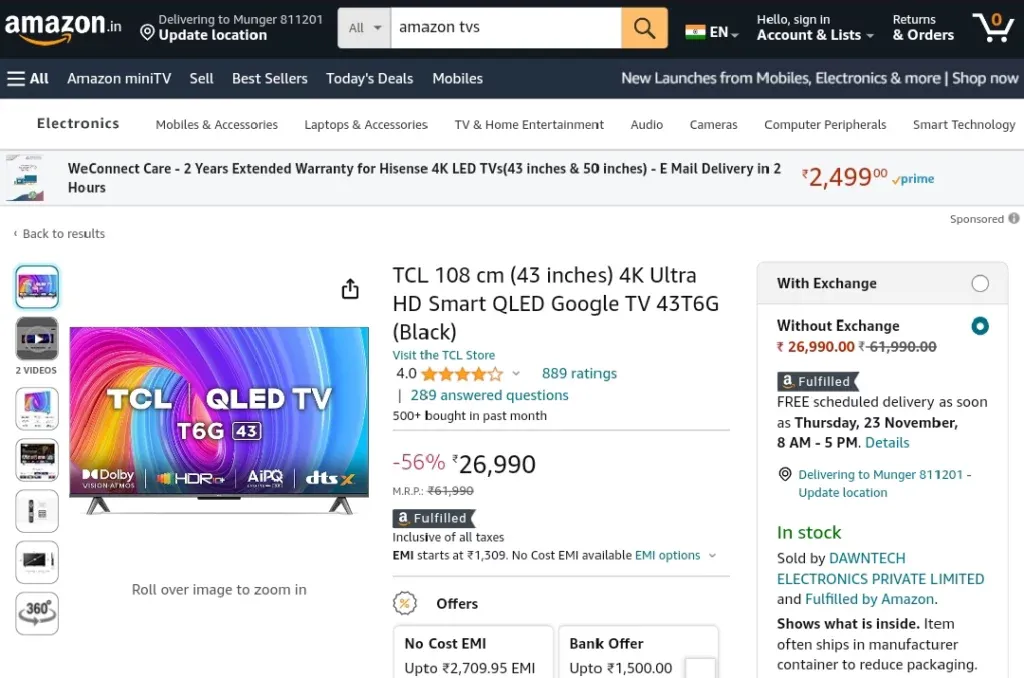The height and width of the screenshot is (678, 1024).
Task: Expand the EN language selector
Action: pos(712,32)
